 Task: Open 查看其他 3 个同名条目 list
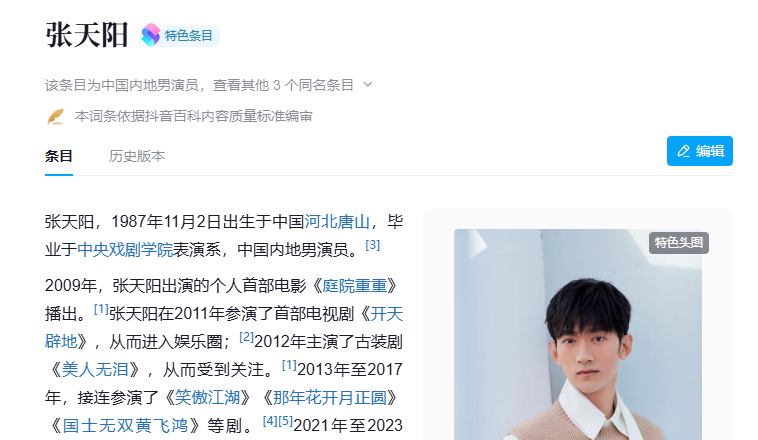pyautogui.click(x=283, y=85)
